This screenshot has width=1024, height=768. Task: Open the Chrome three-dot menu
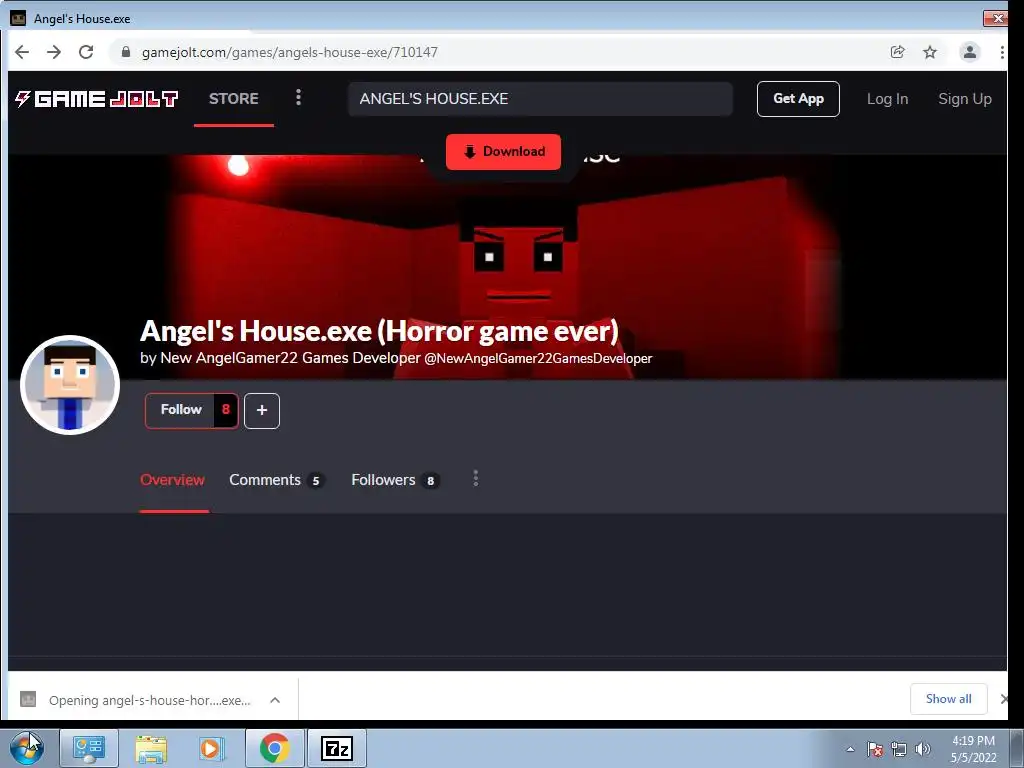1002,52
